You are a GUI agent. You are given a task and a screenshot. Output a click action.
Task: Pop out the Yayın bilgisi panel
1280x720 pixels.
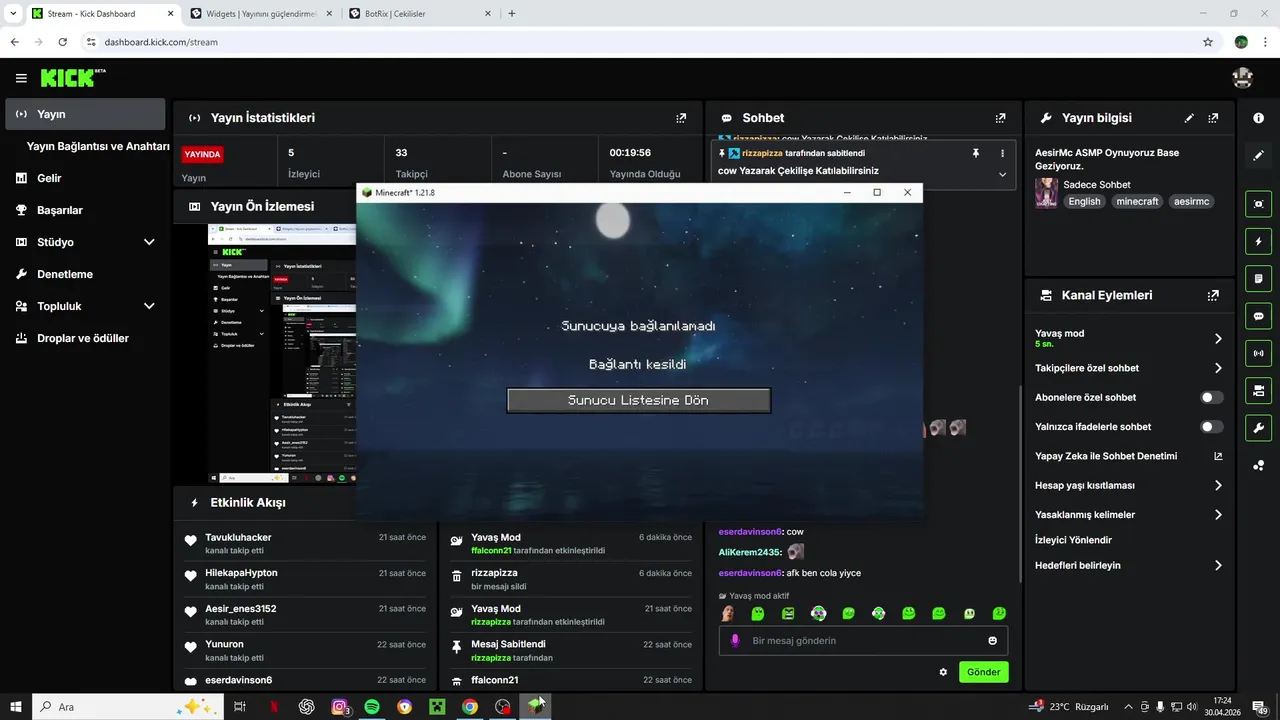pyautogui.click(x=1213, y=118)
